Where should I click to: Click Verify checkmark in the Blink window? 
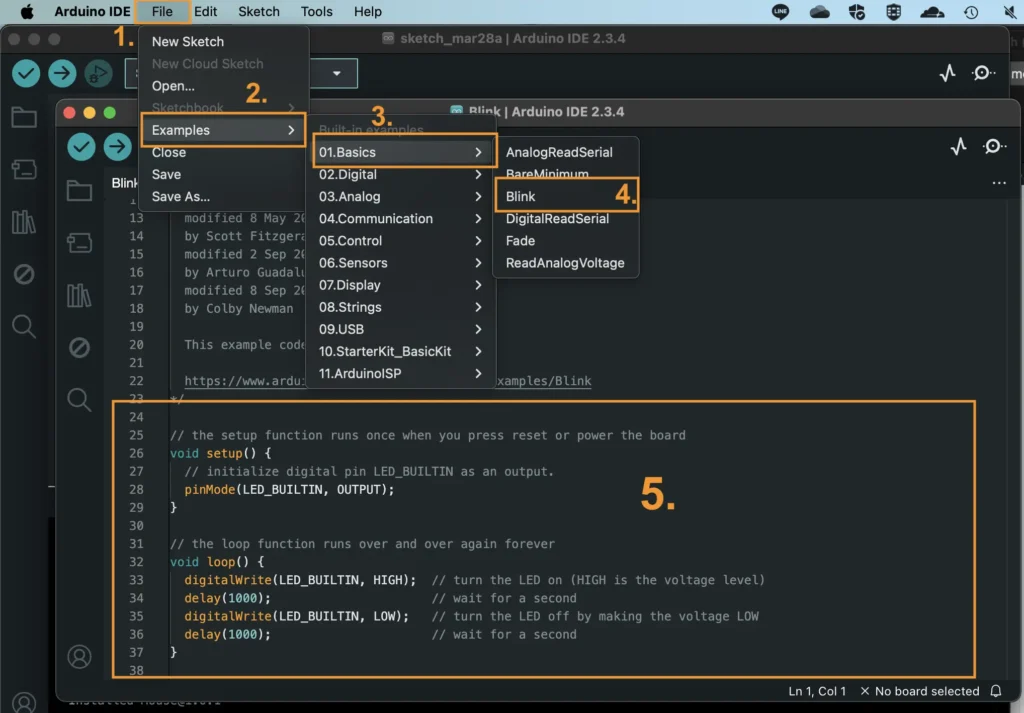pos(81,147)
